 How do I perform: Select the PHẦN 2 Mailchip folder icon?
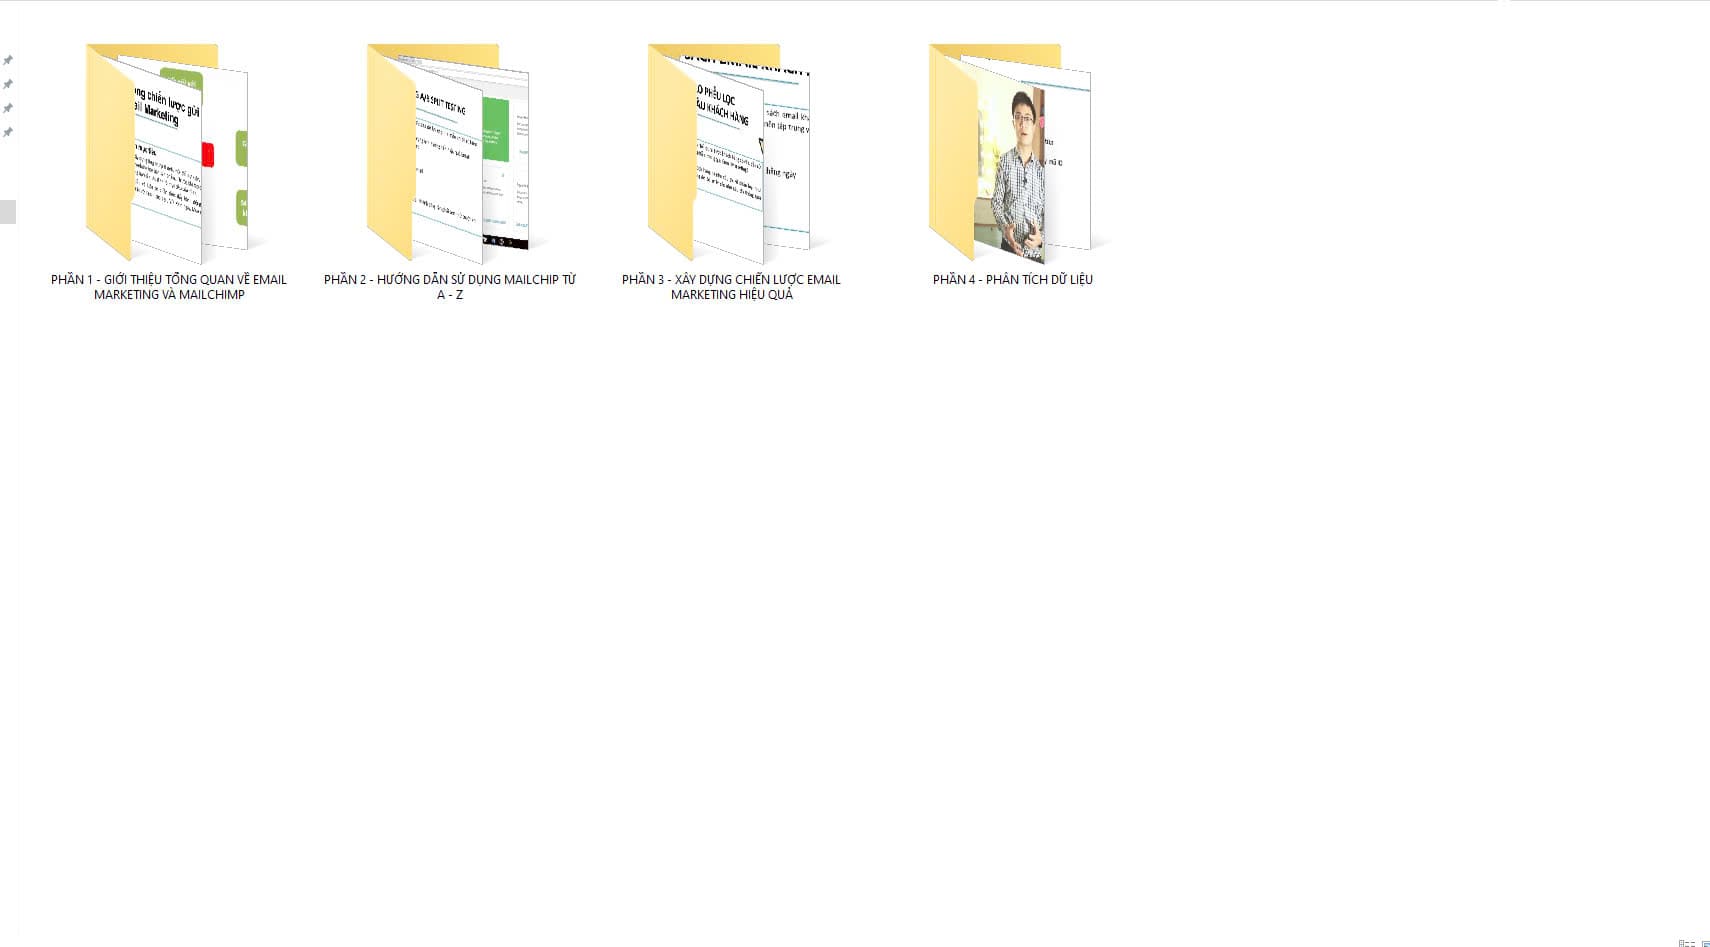(448, 153)
